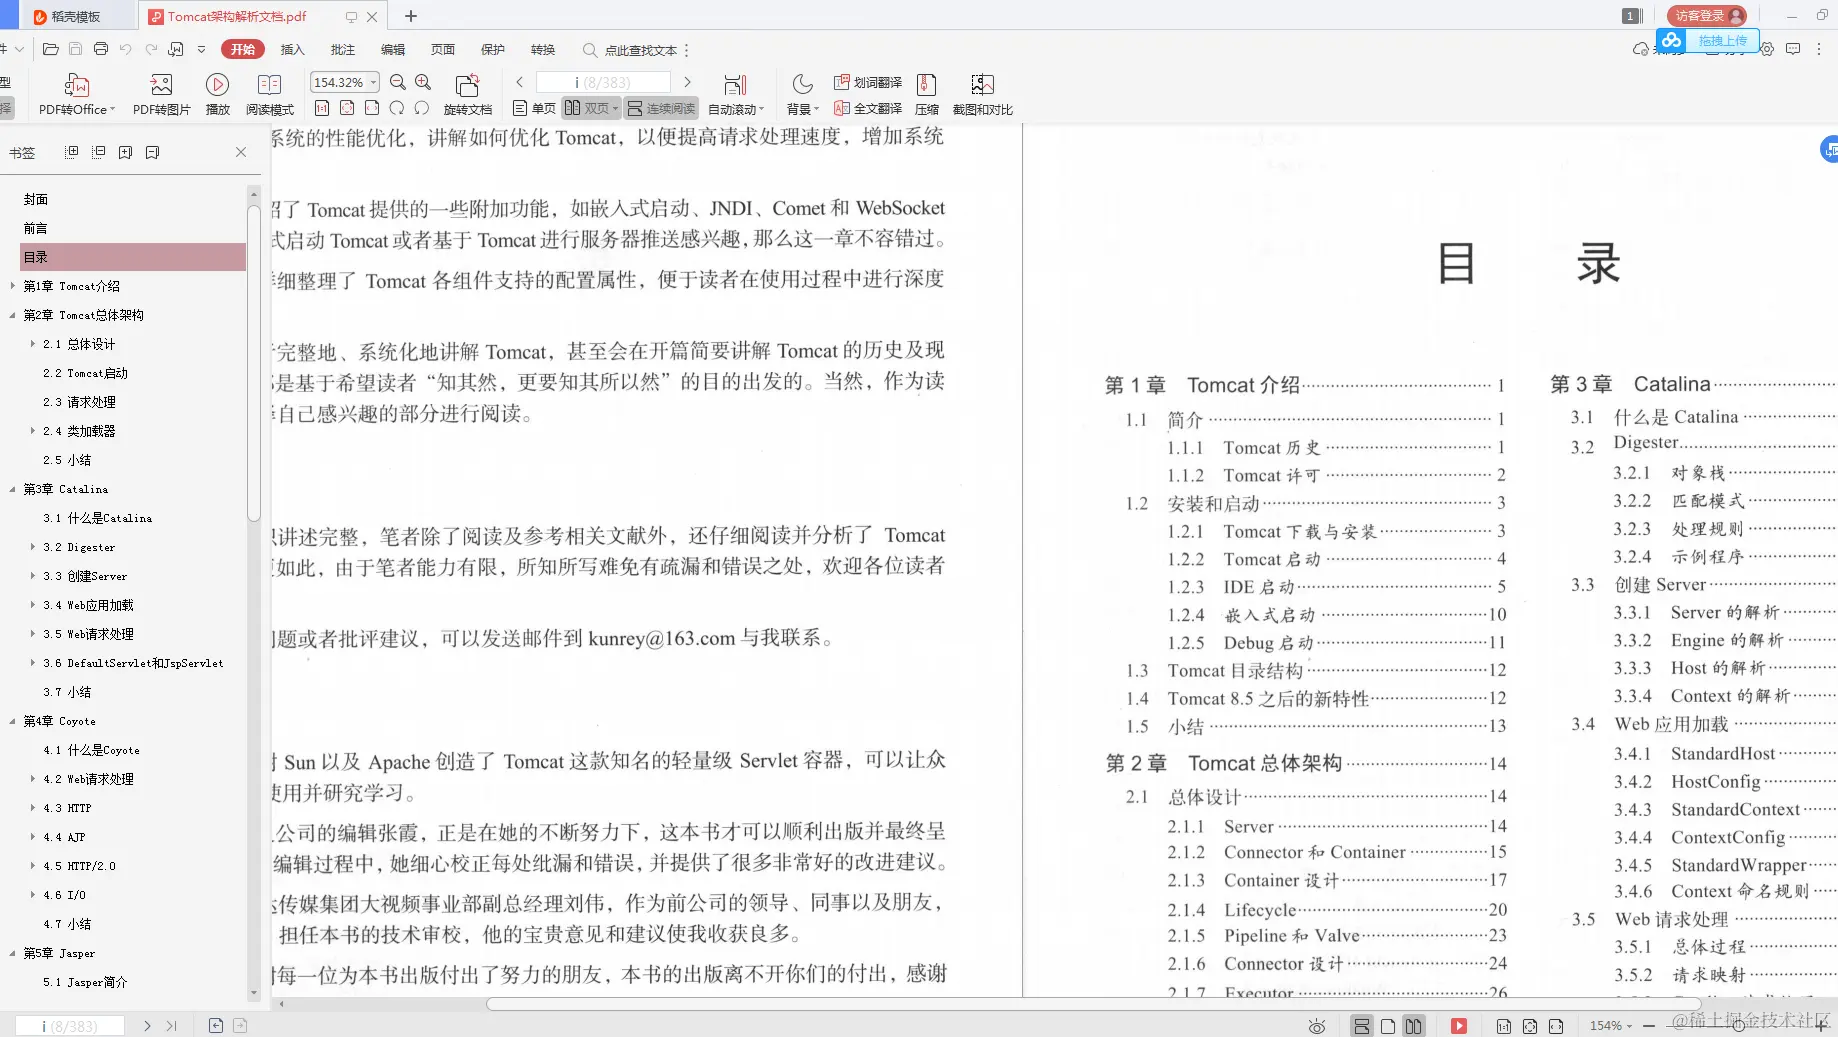Open the 前言 bookmark
Image resolution: width=1838 pixels, height=1037 pixels.
pyautogui.click(x=35, y=228)
